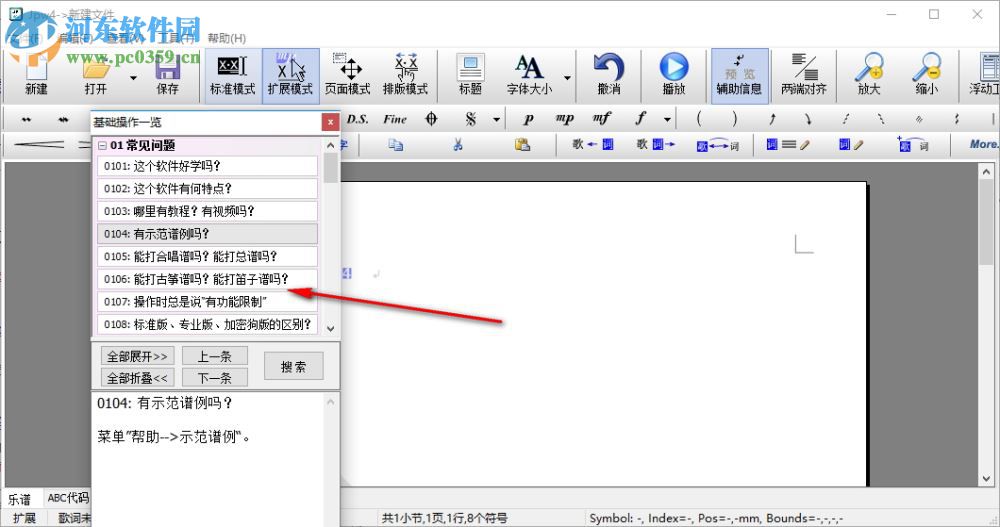The height and width of the screenshot is (527, 1000).
Task: Switch to 标准模式 standard mode
Action: 232,75
